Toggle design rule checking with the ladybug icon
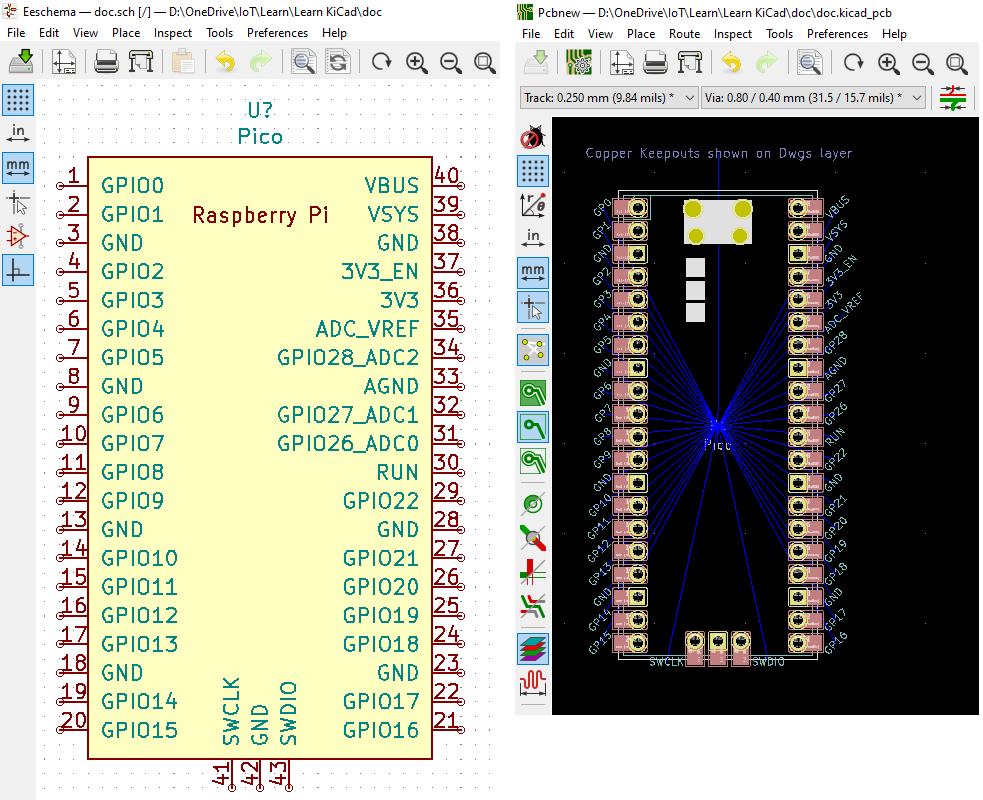 (532, 136)
